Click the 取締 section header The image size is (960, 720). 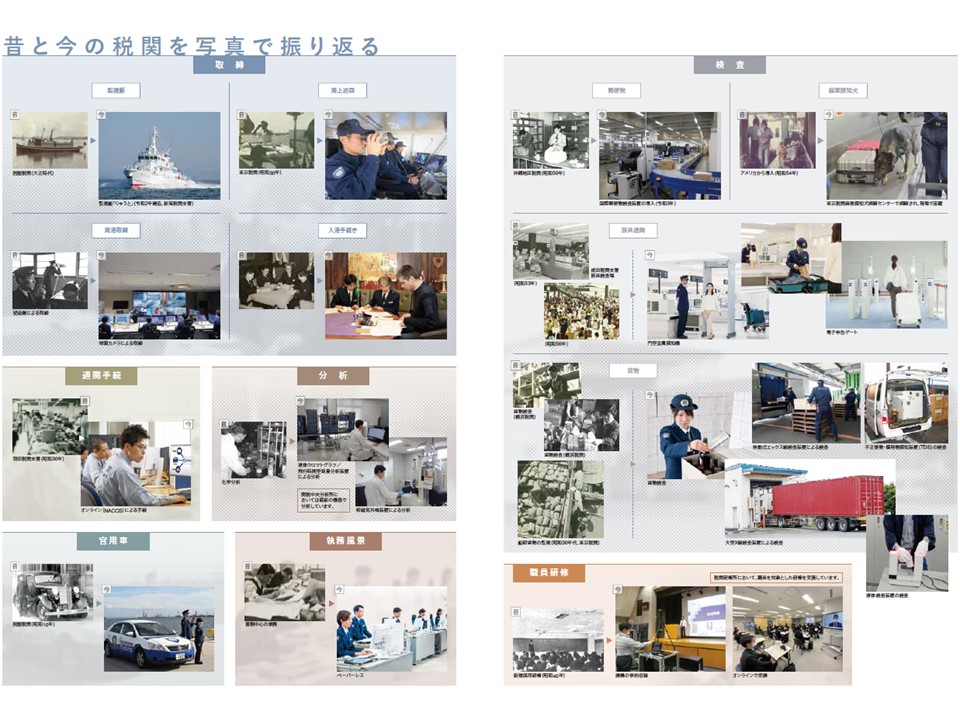point(229,65)
